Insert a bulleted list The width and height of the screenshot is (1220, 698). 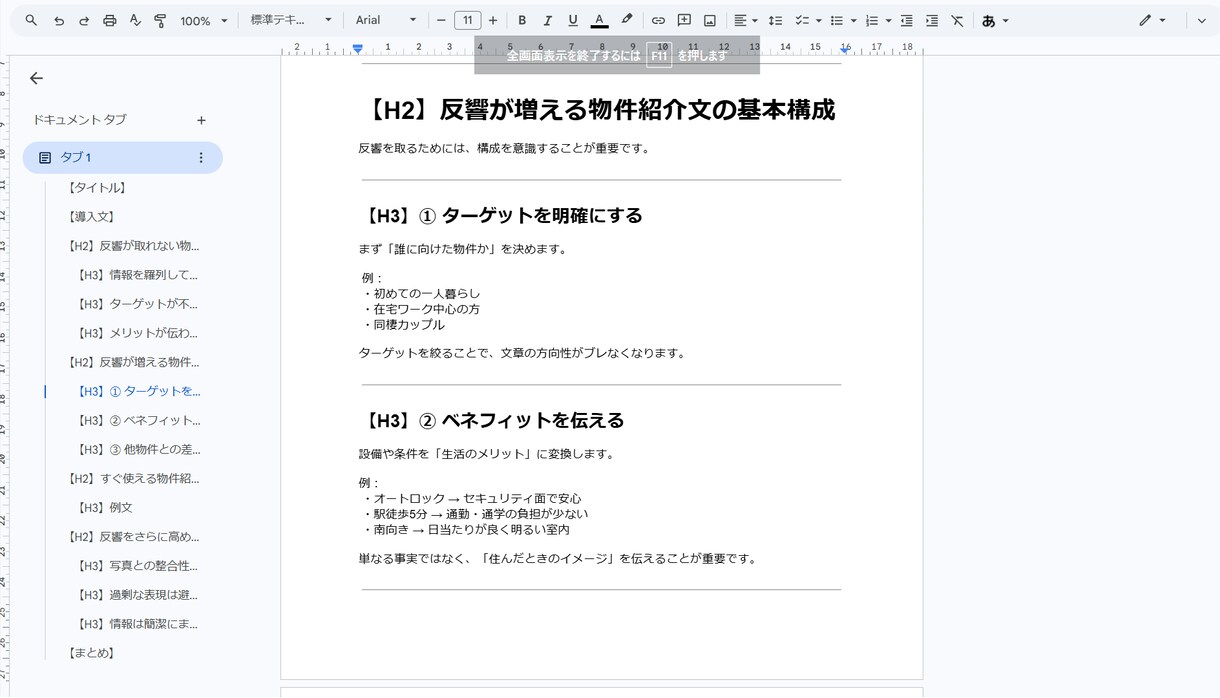837,20
